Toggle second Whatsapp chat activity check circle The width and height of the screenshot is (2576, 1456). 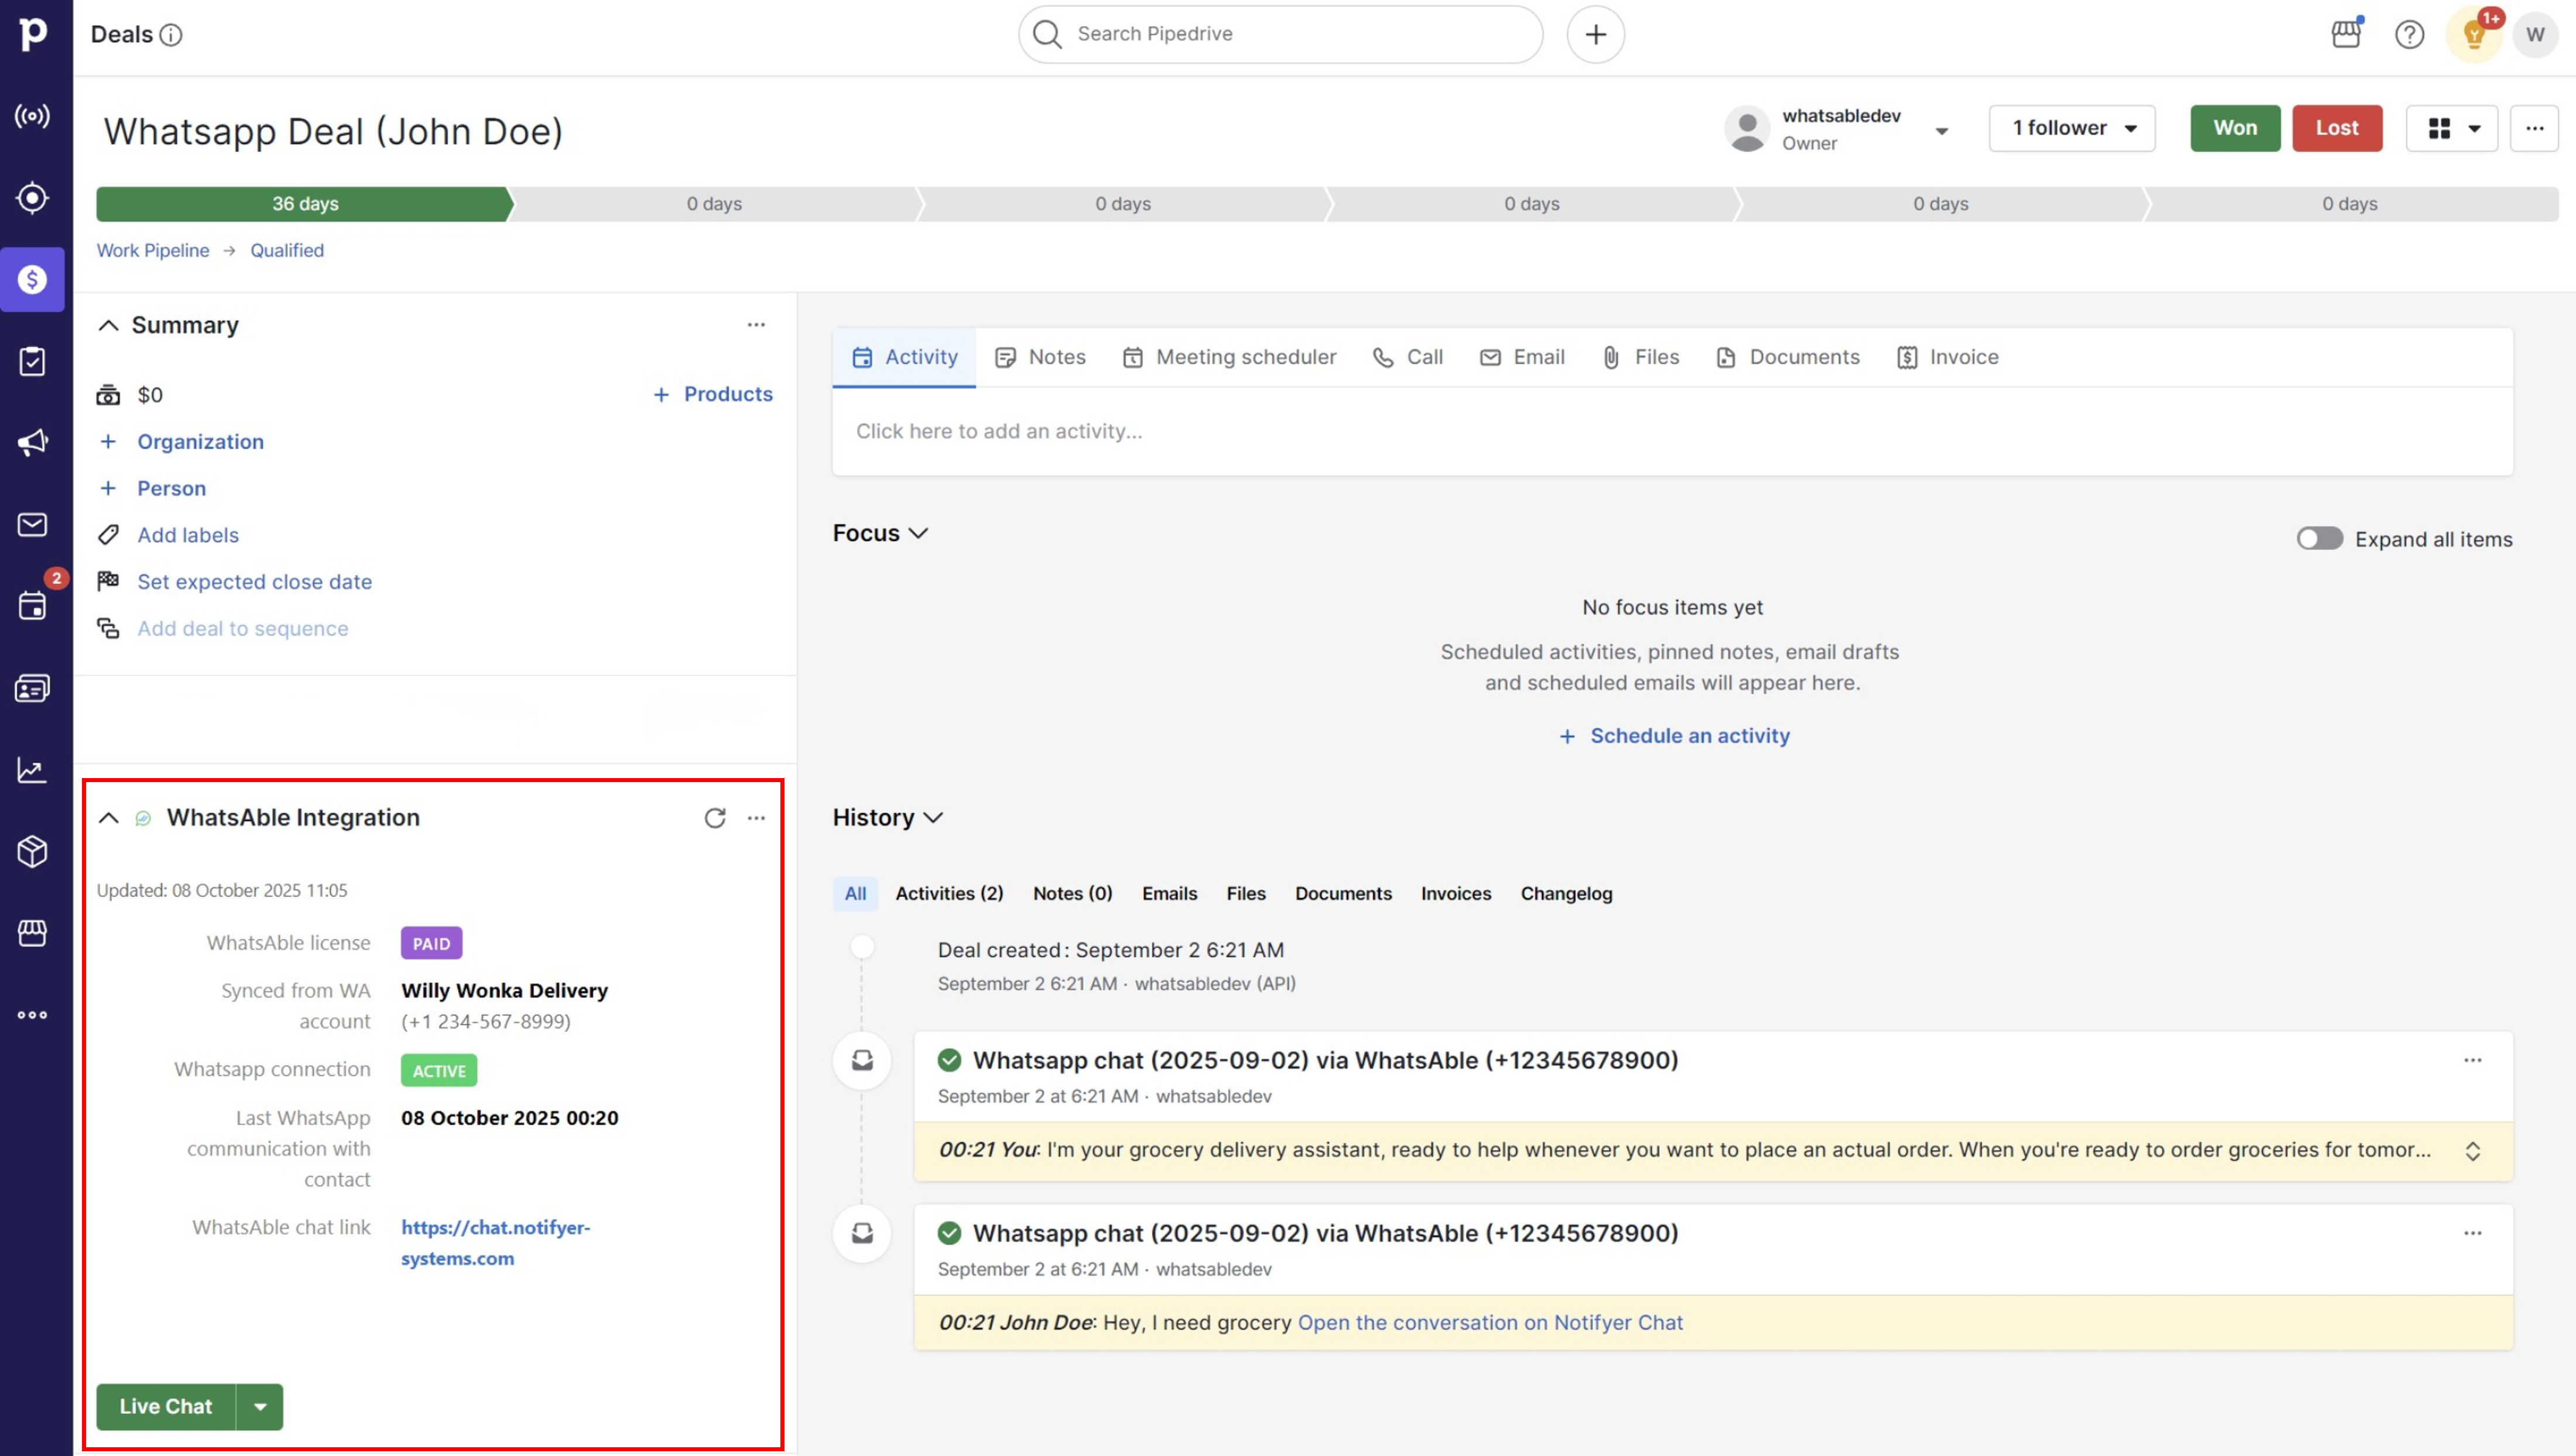(x=949, y=1233)
